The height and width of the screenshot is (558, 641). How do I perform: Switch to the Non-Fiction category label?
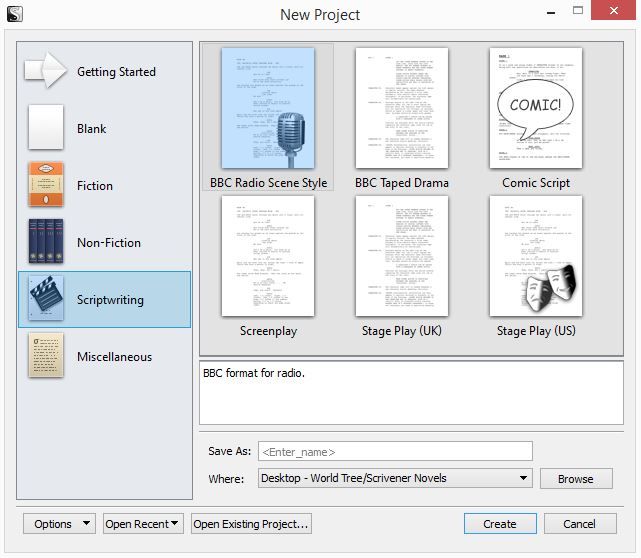[x=109, y=242]
